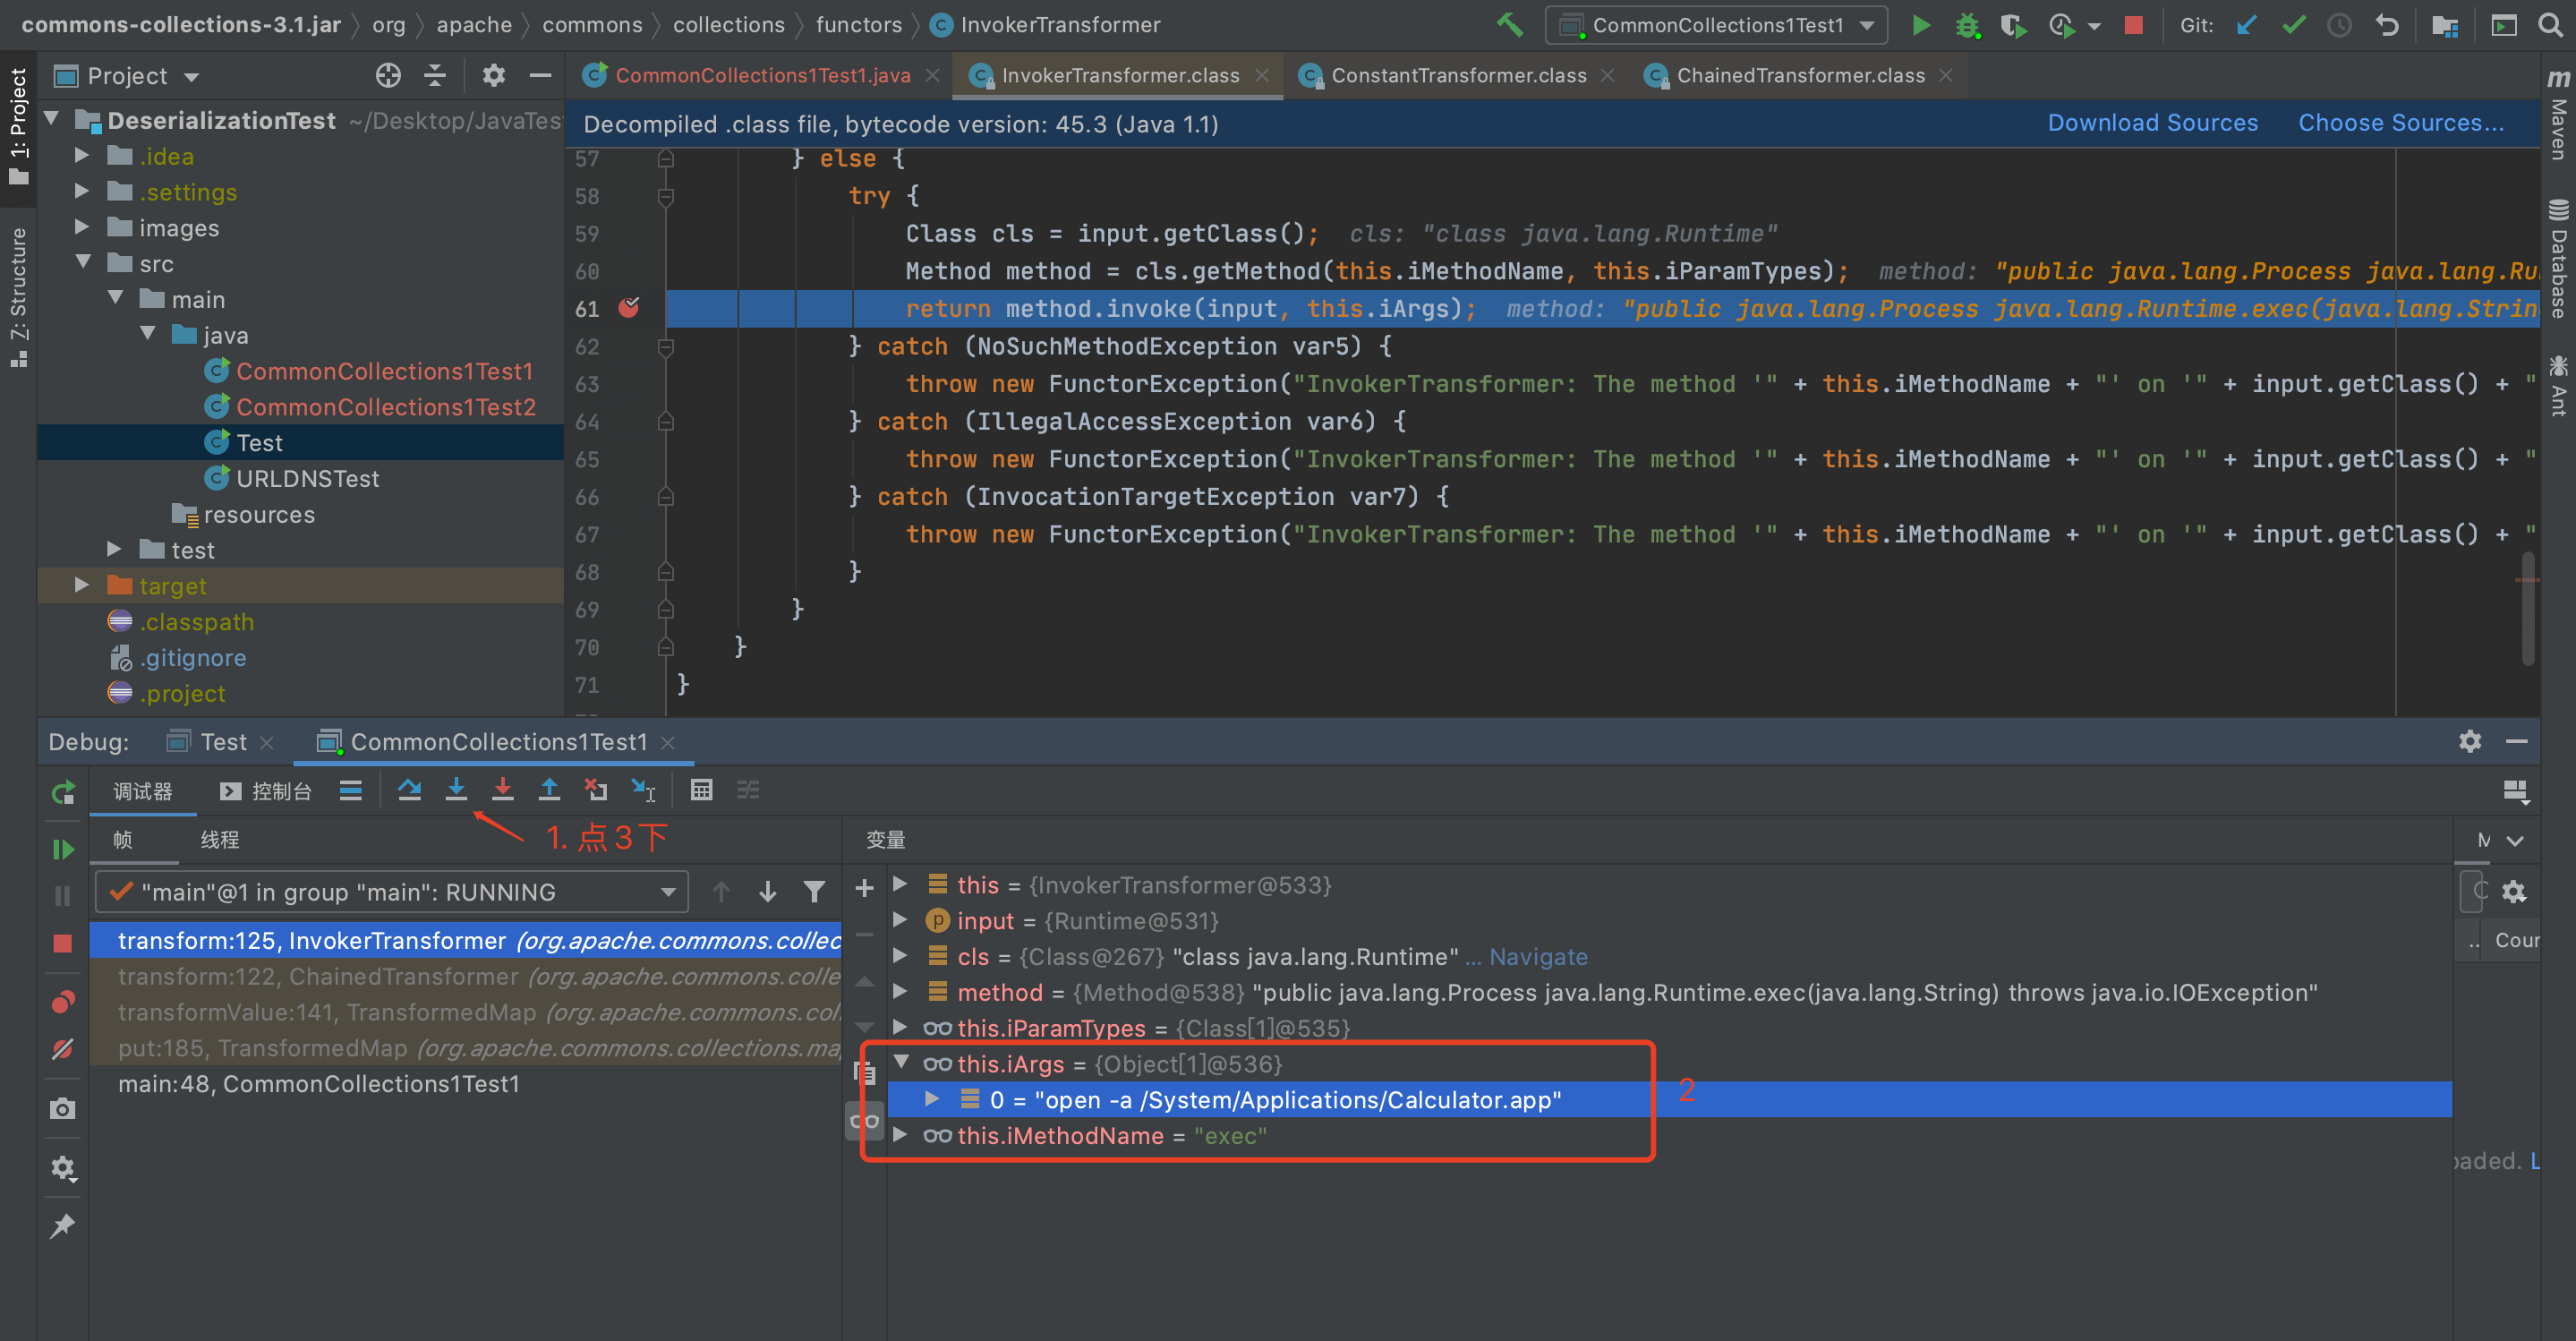Click Step Out debugger icon

tap(549, 790)
